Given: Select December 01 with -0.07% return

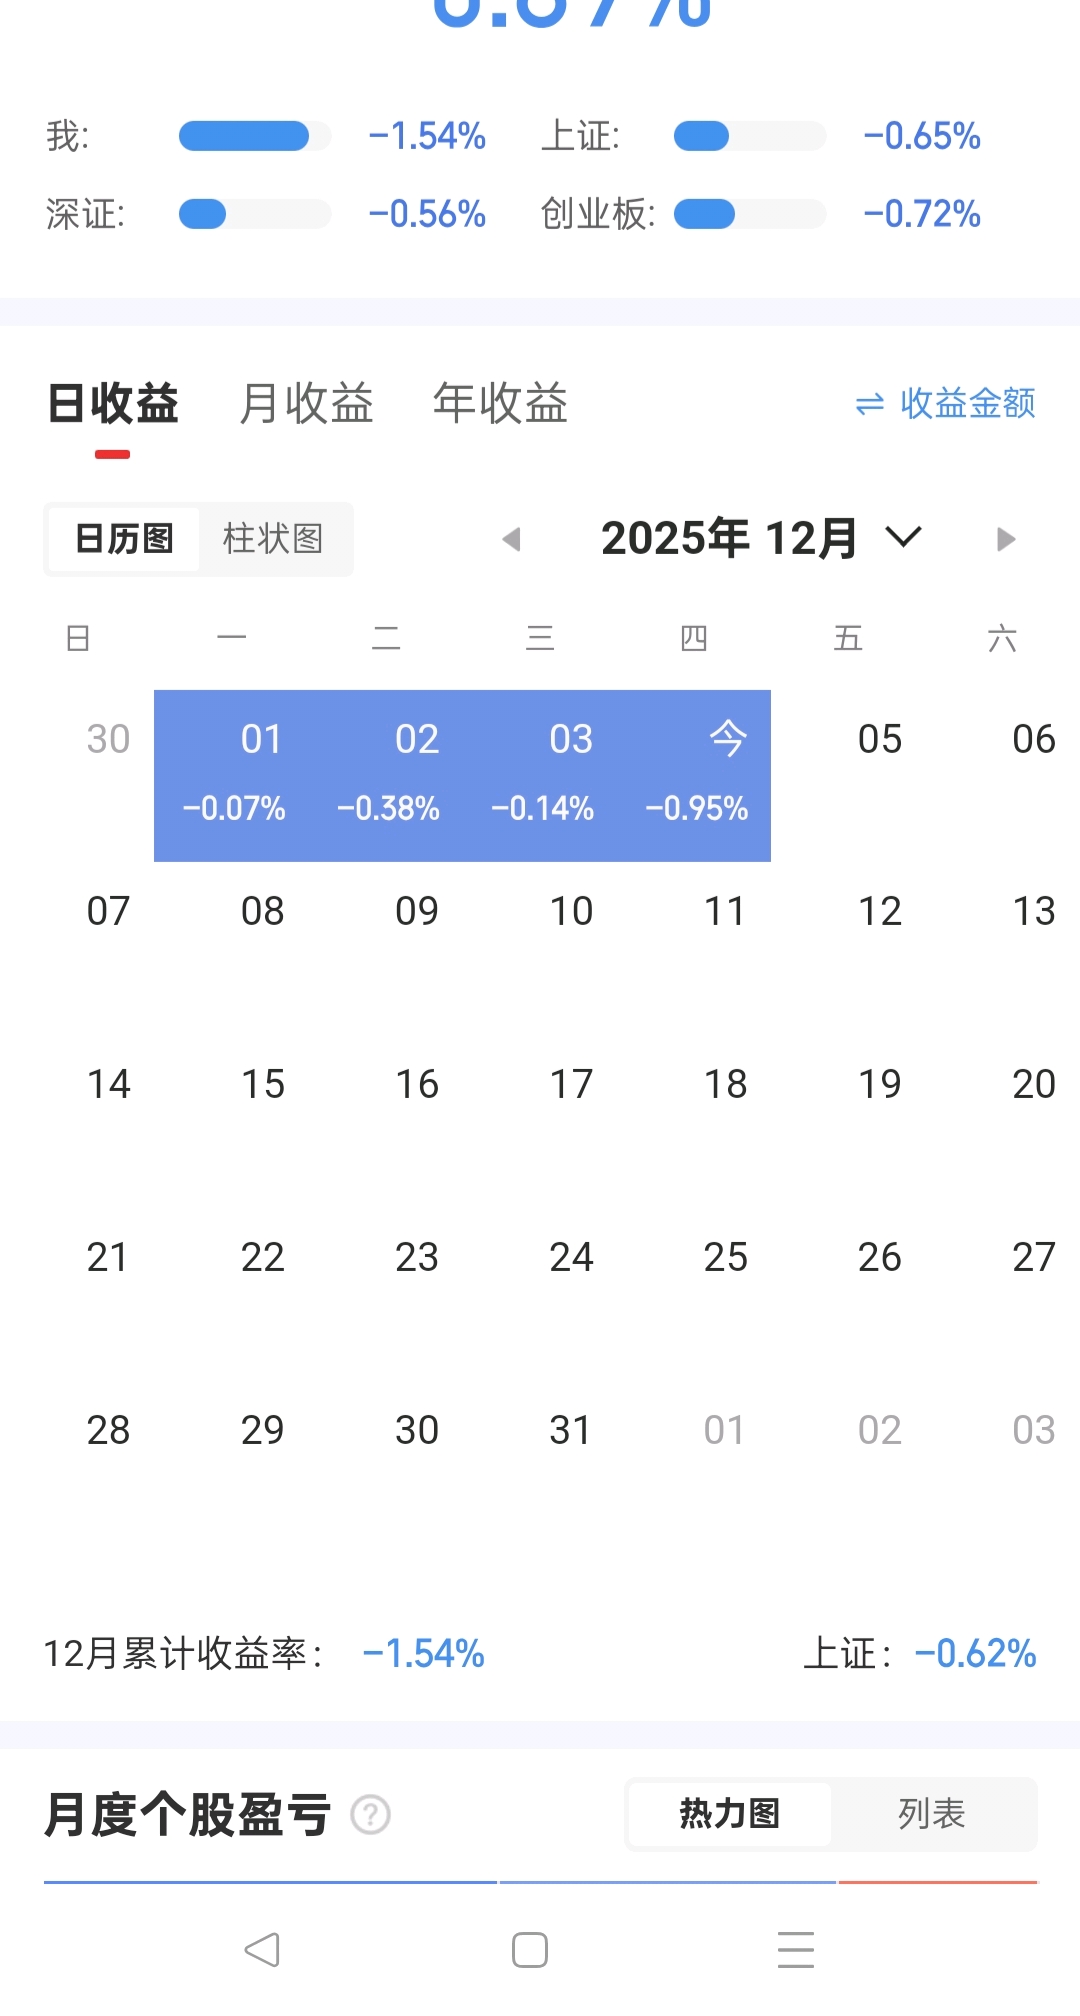Looking at the screenshot, I should pyautogui.click(x=234, y=775).
